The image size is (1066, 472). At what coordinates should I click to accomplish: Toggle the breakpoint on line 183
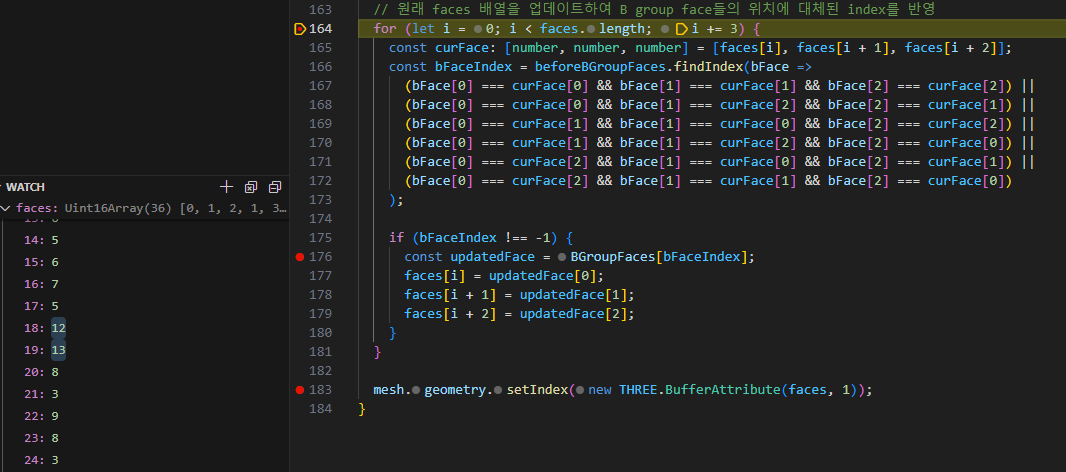tap(300, 390)
